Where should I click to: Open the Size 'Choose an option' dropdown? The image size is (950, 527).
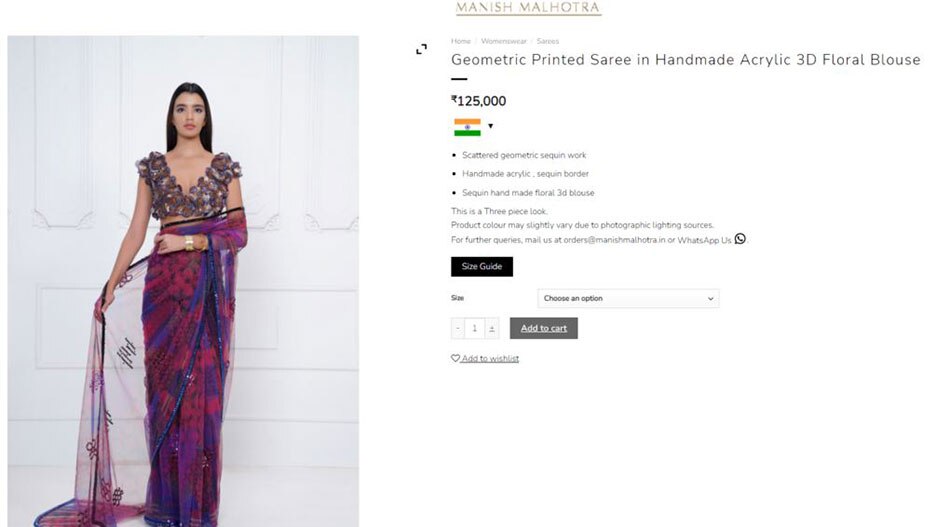click(628, 298)
